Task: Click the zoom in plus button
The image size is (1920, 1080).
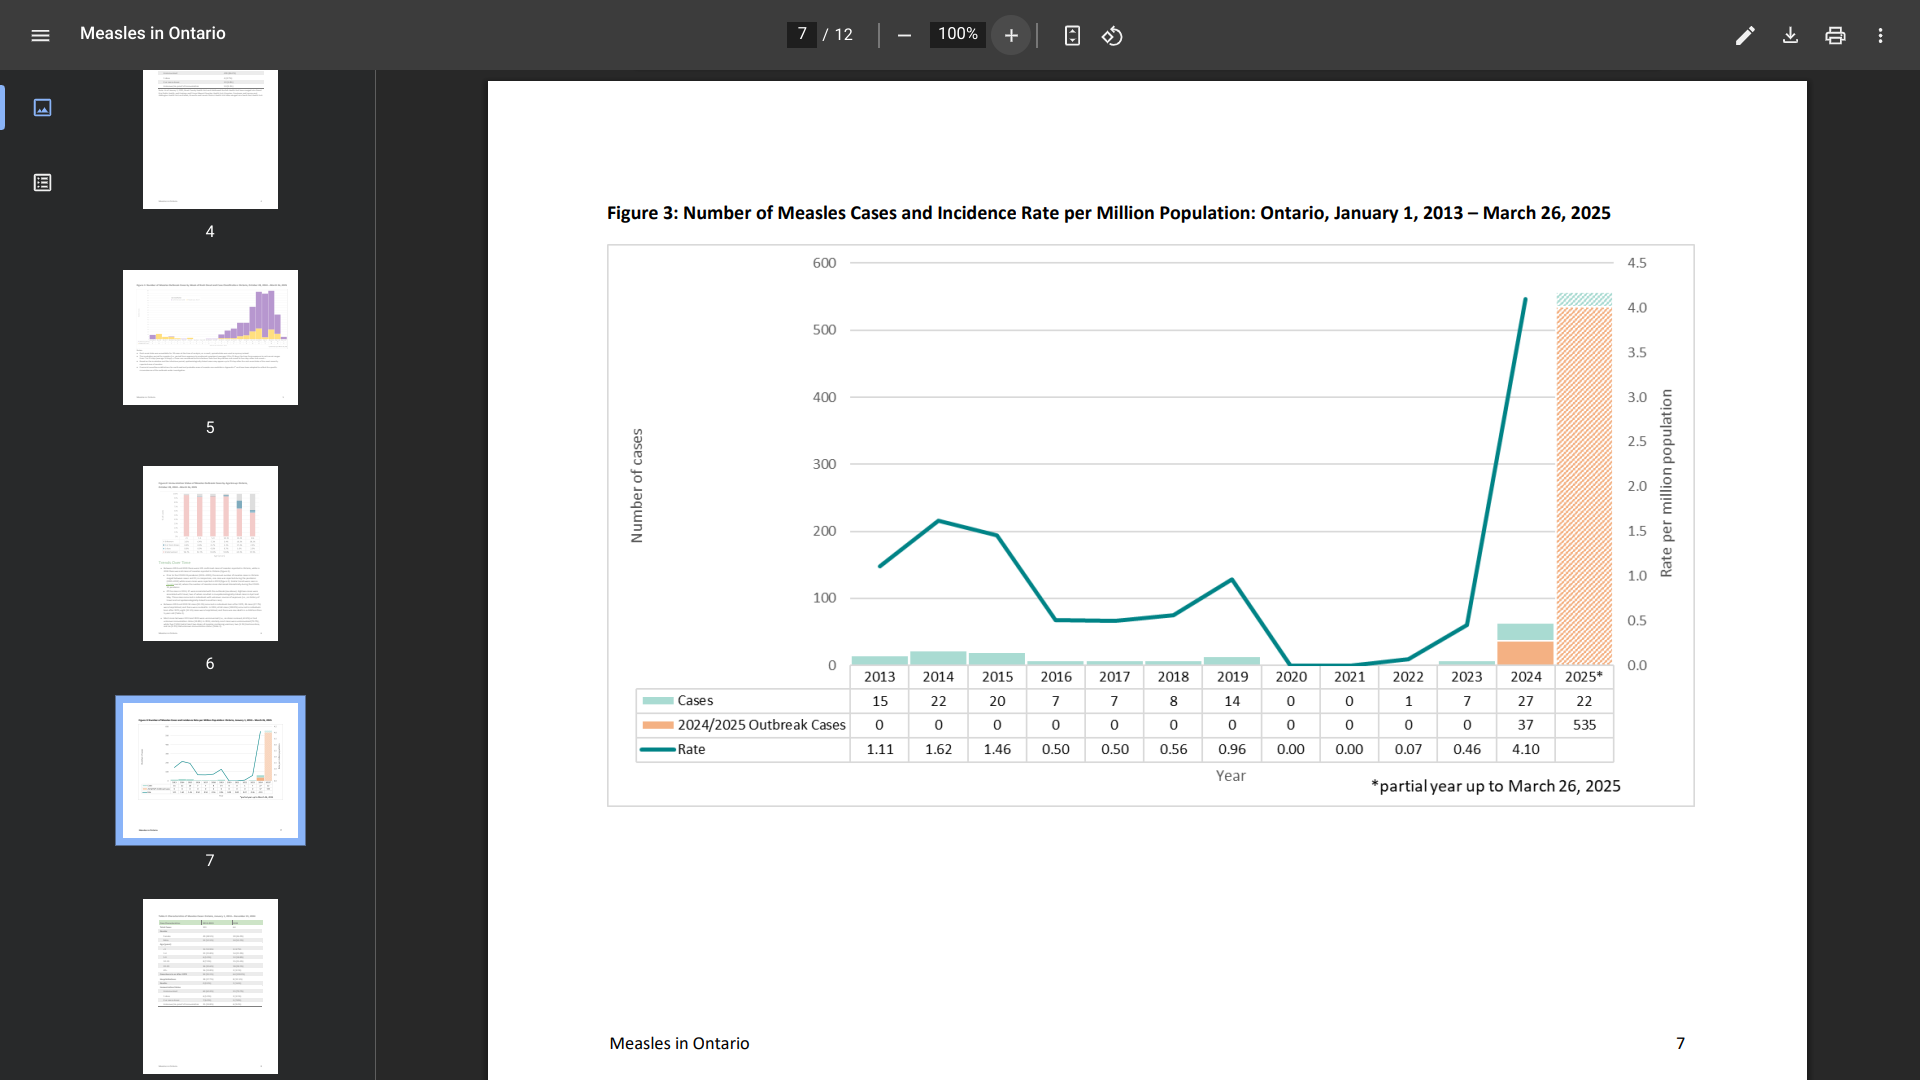Action: coord(1011,35)
